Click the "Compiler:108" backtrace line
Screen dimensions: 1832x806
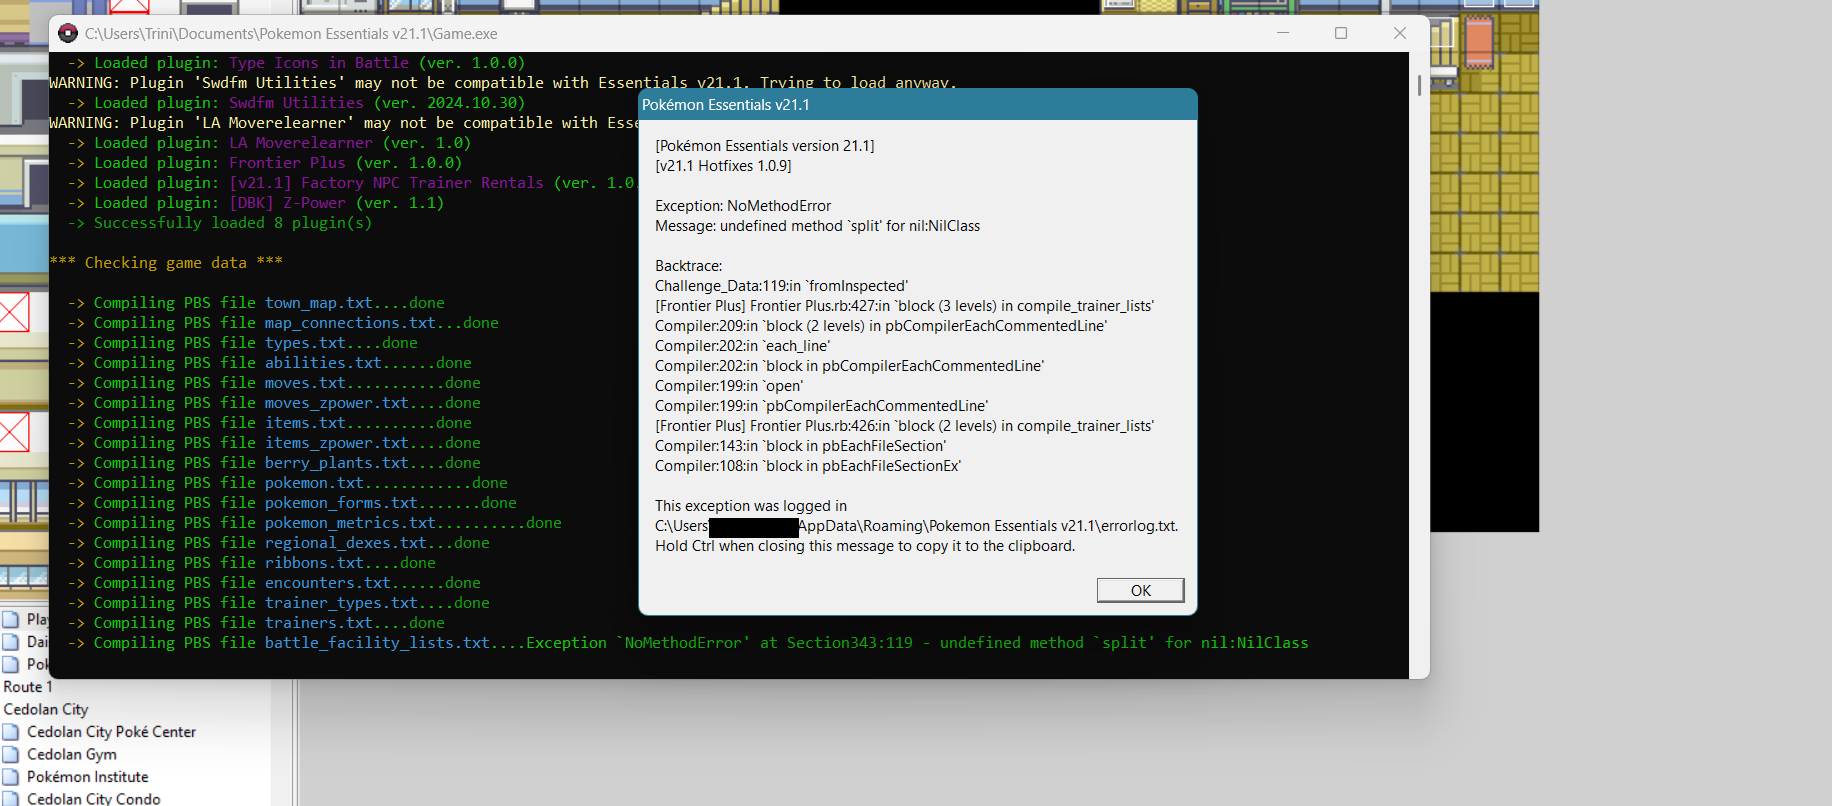point(808,466)
